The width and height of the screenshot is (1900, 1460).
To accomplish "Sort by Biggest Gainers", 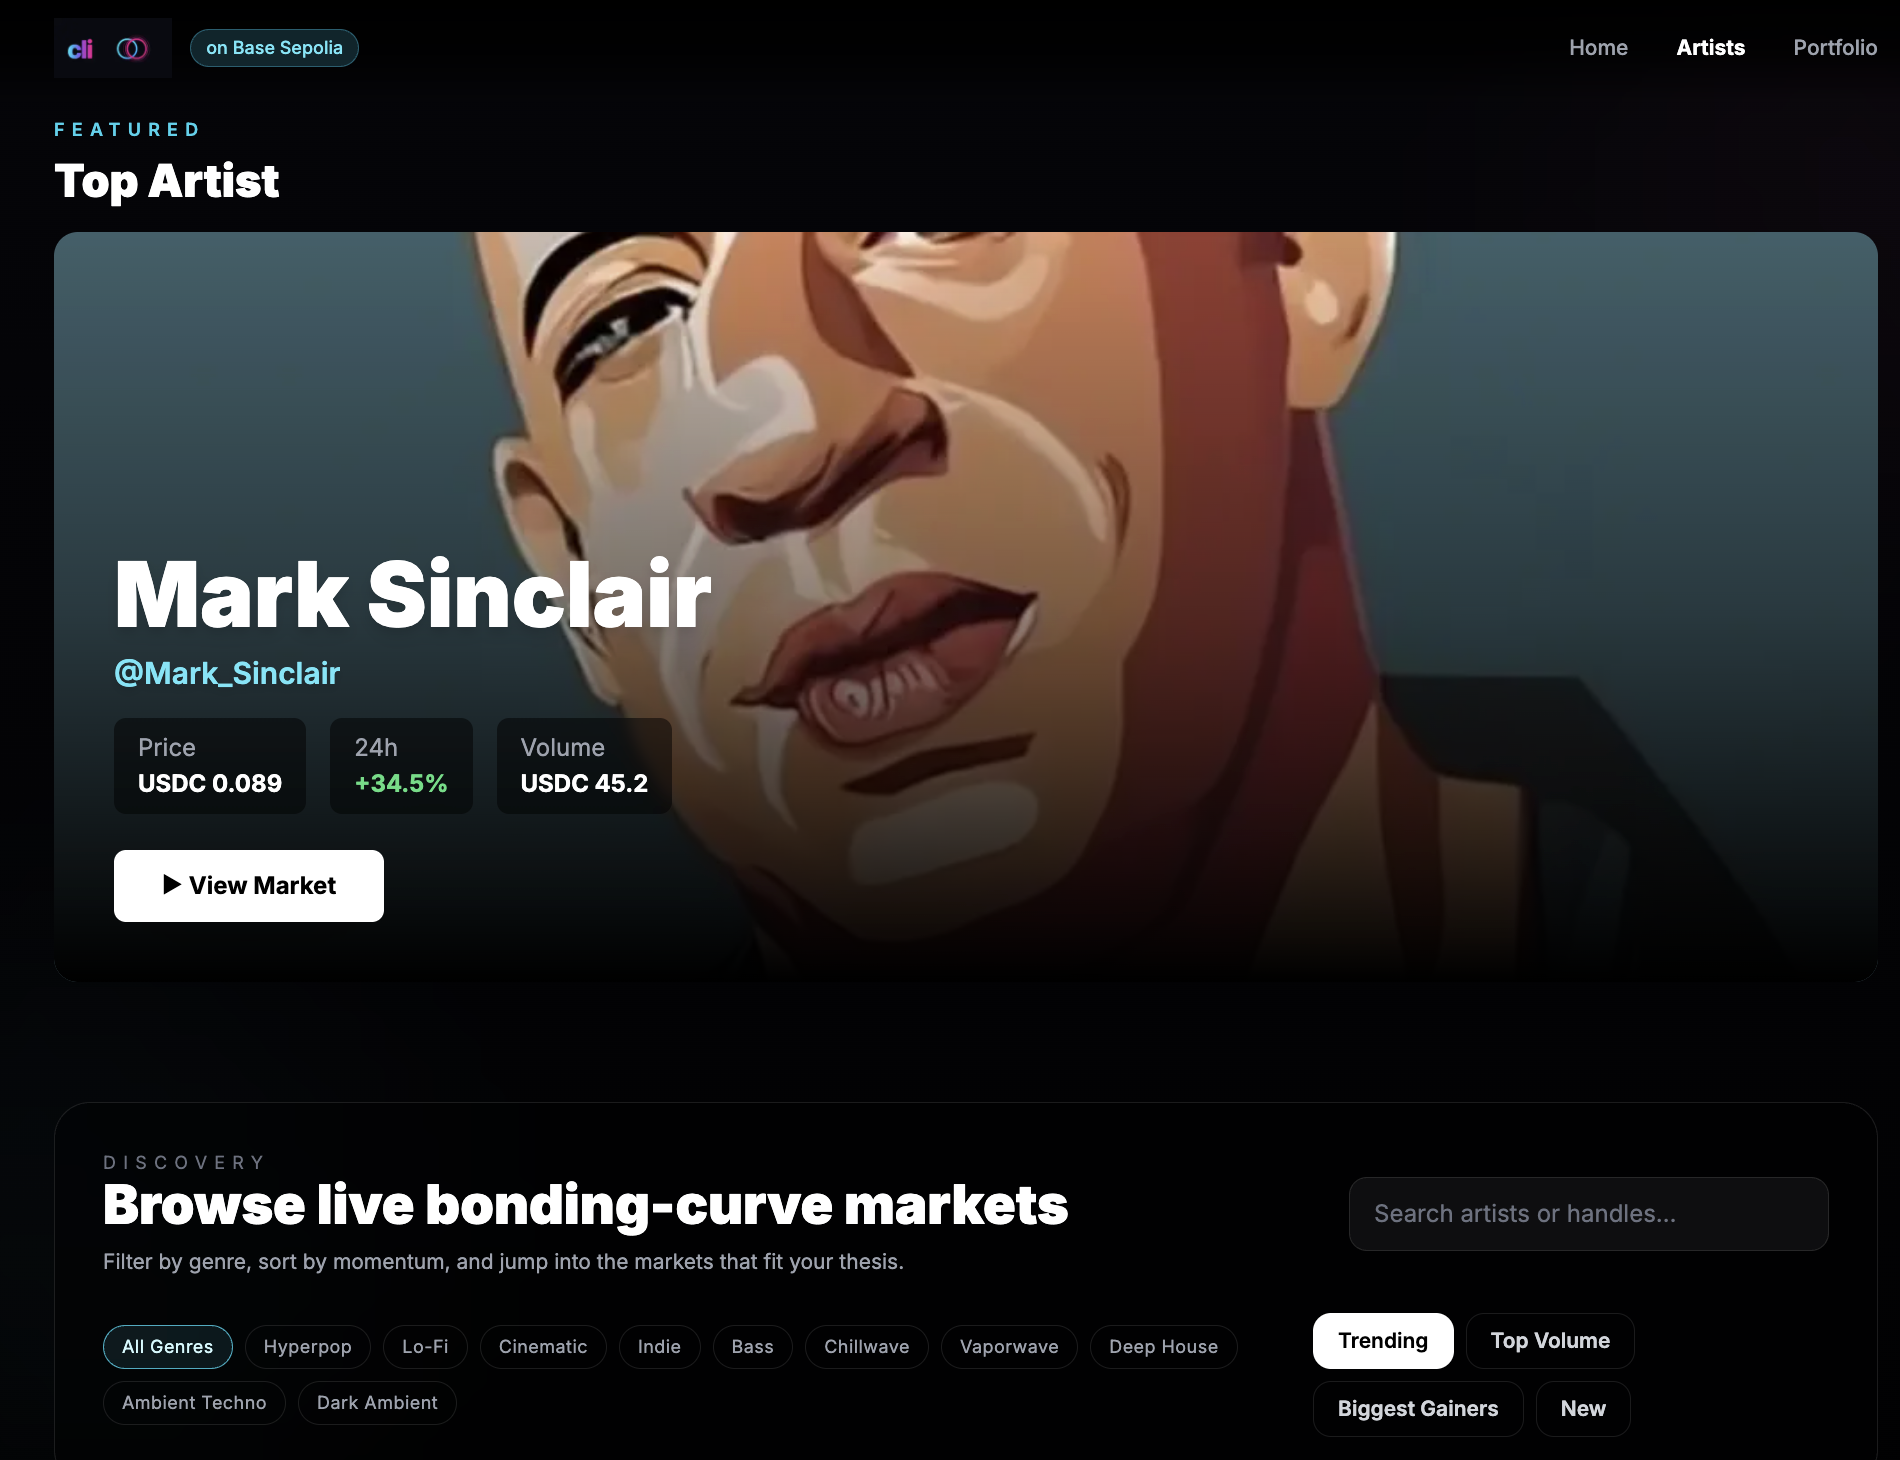I will tap(1418, 1409).
